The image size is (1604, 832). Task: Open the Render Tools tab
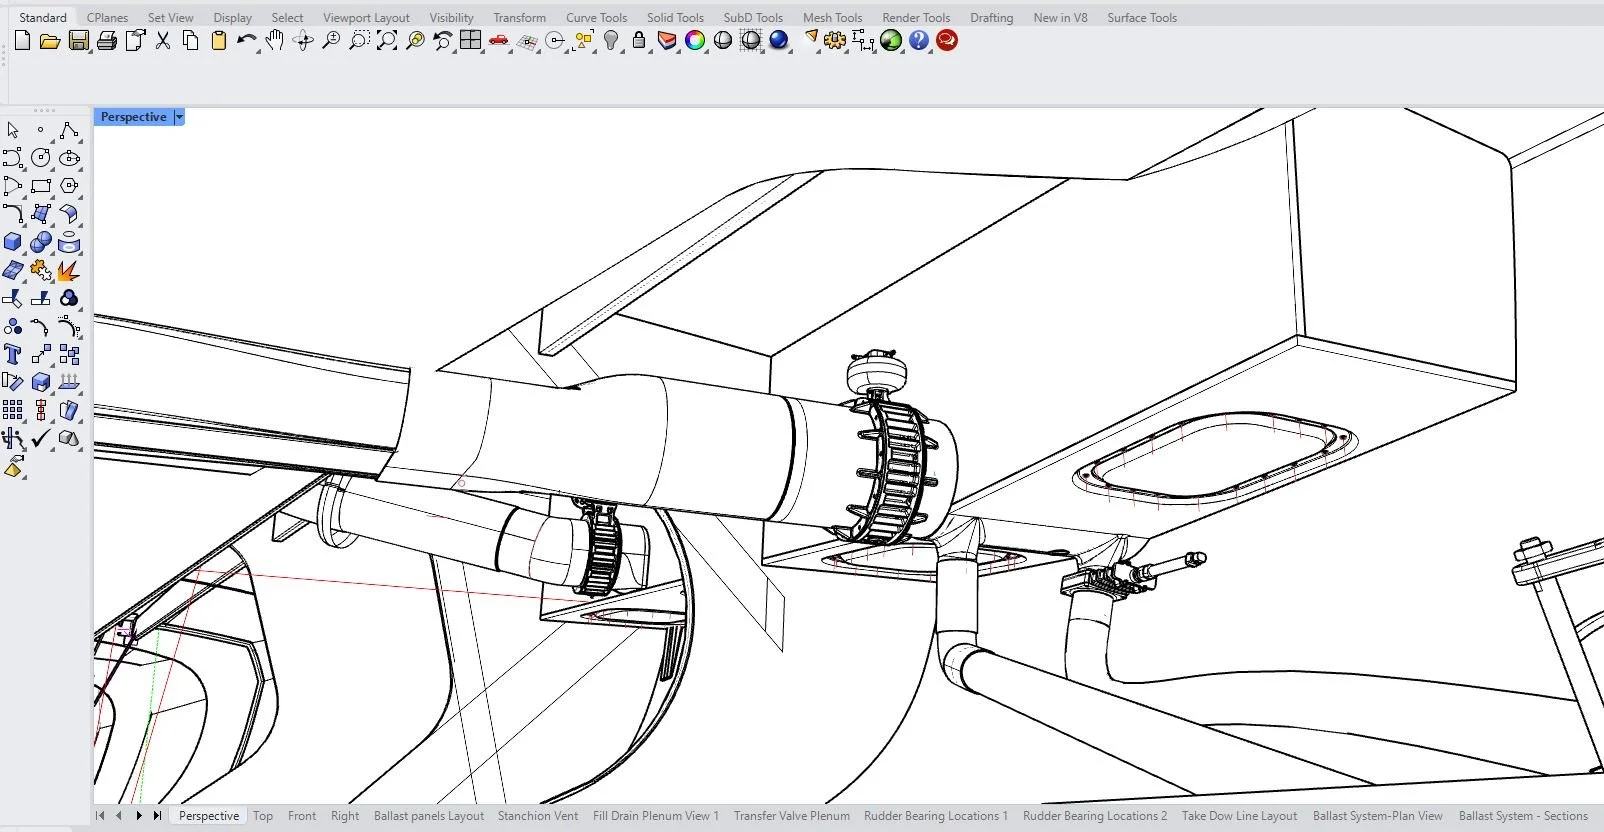[x=916, y=17]
